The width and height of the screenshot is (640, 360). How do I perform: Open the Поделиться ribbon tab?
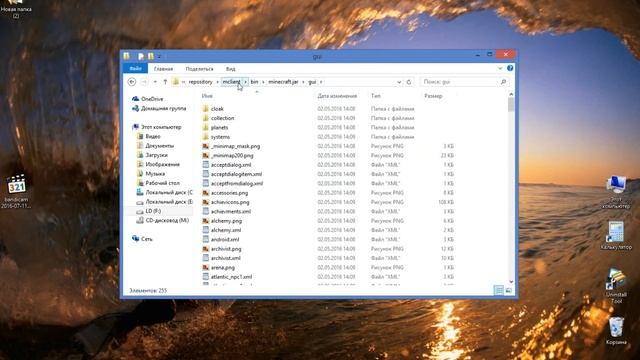(x=199, y=69)
